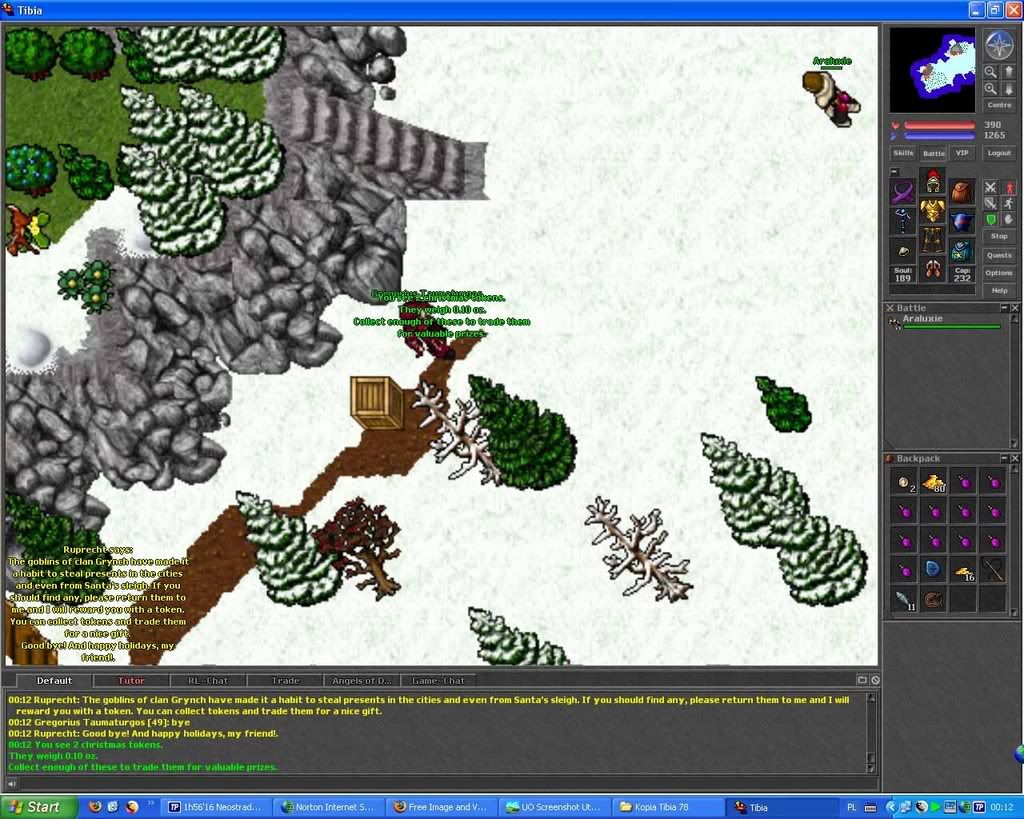This screenshot has height=819, width=1024.
Task: Switch to the Default chat tab
Action: (54, 681)
